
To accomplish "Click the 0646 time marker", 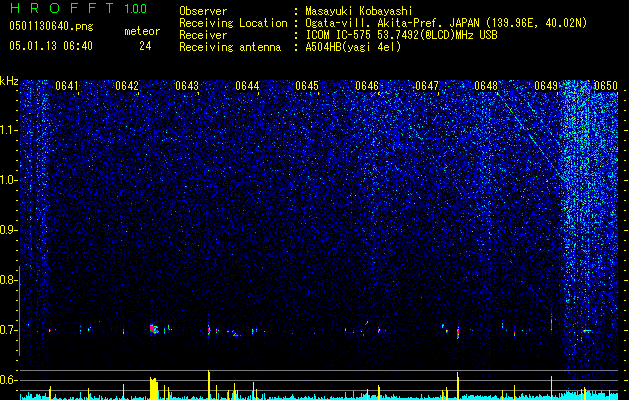I will pos(367,86).
